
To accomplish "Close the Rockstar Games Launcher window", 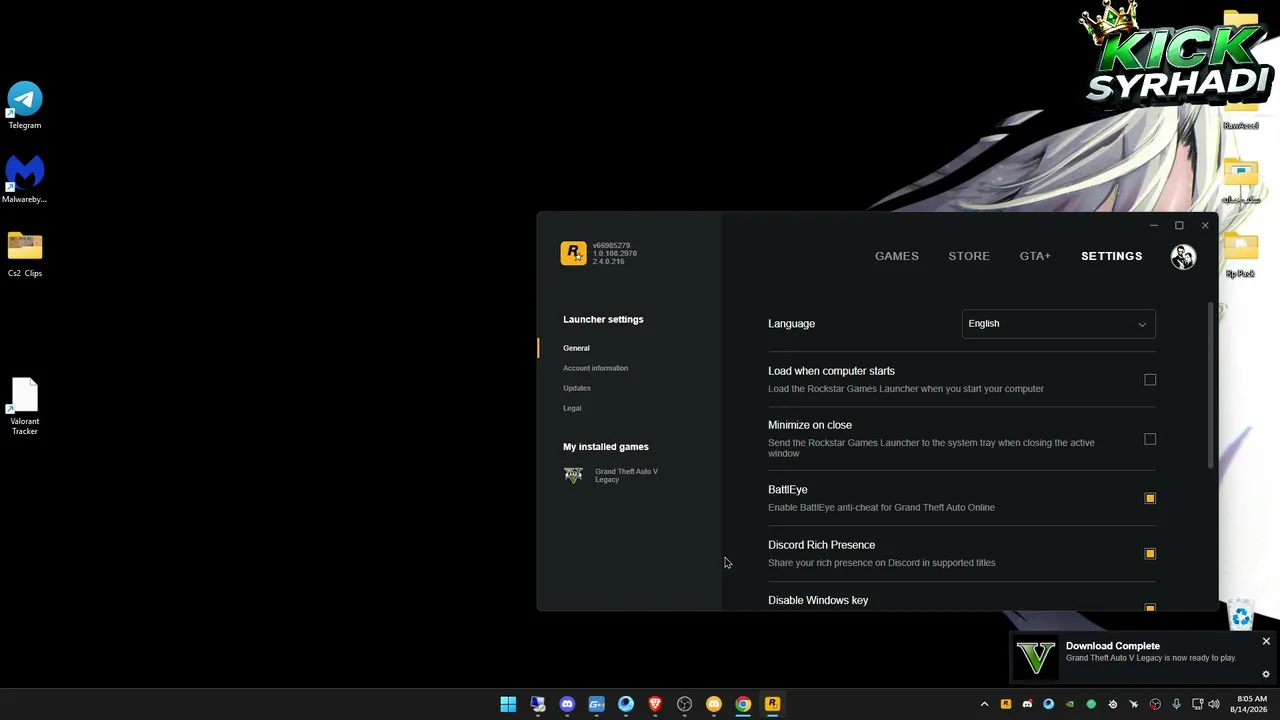I will tap(1205, 225).
